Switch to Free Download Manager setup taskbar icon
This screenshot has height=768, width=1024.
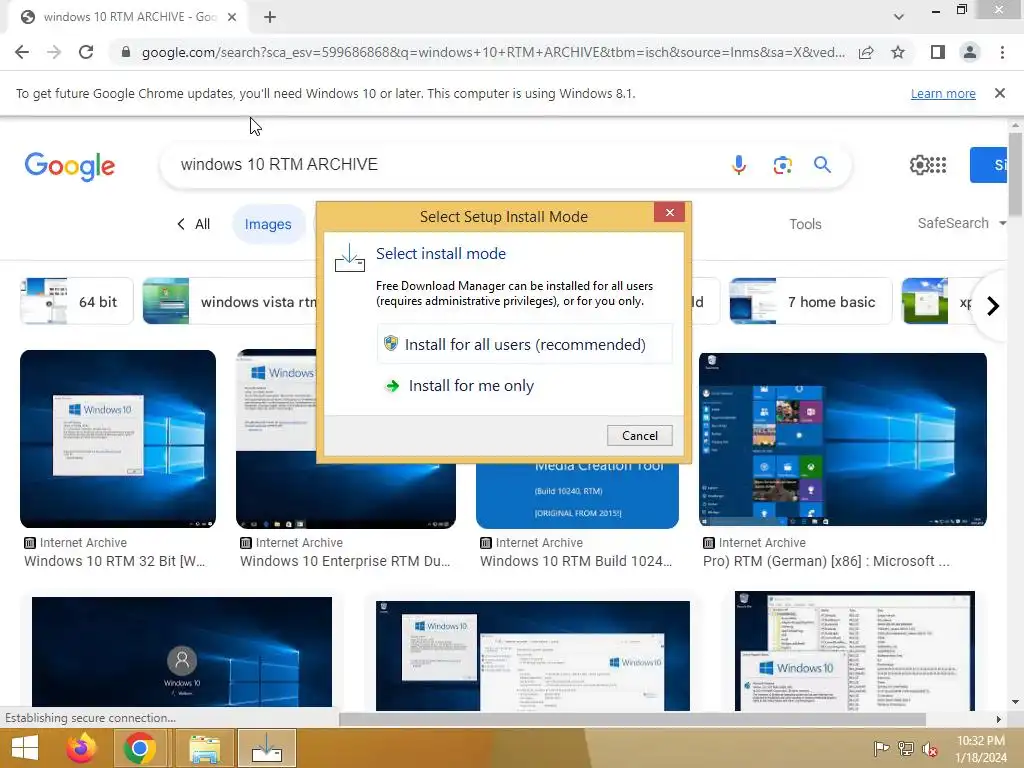point(266,748)
